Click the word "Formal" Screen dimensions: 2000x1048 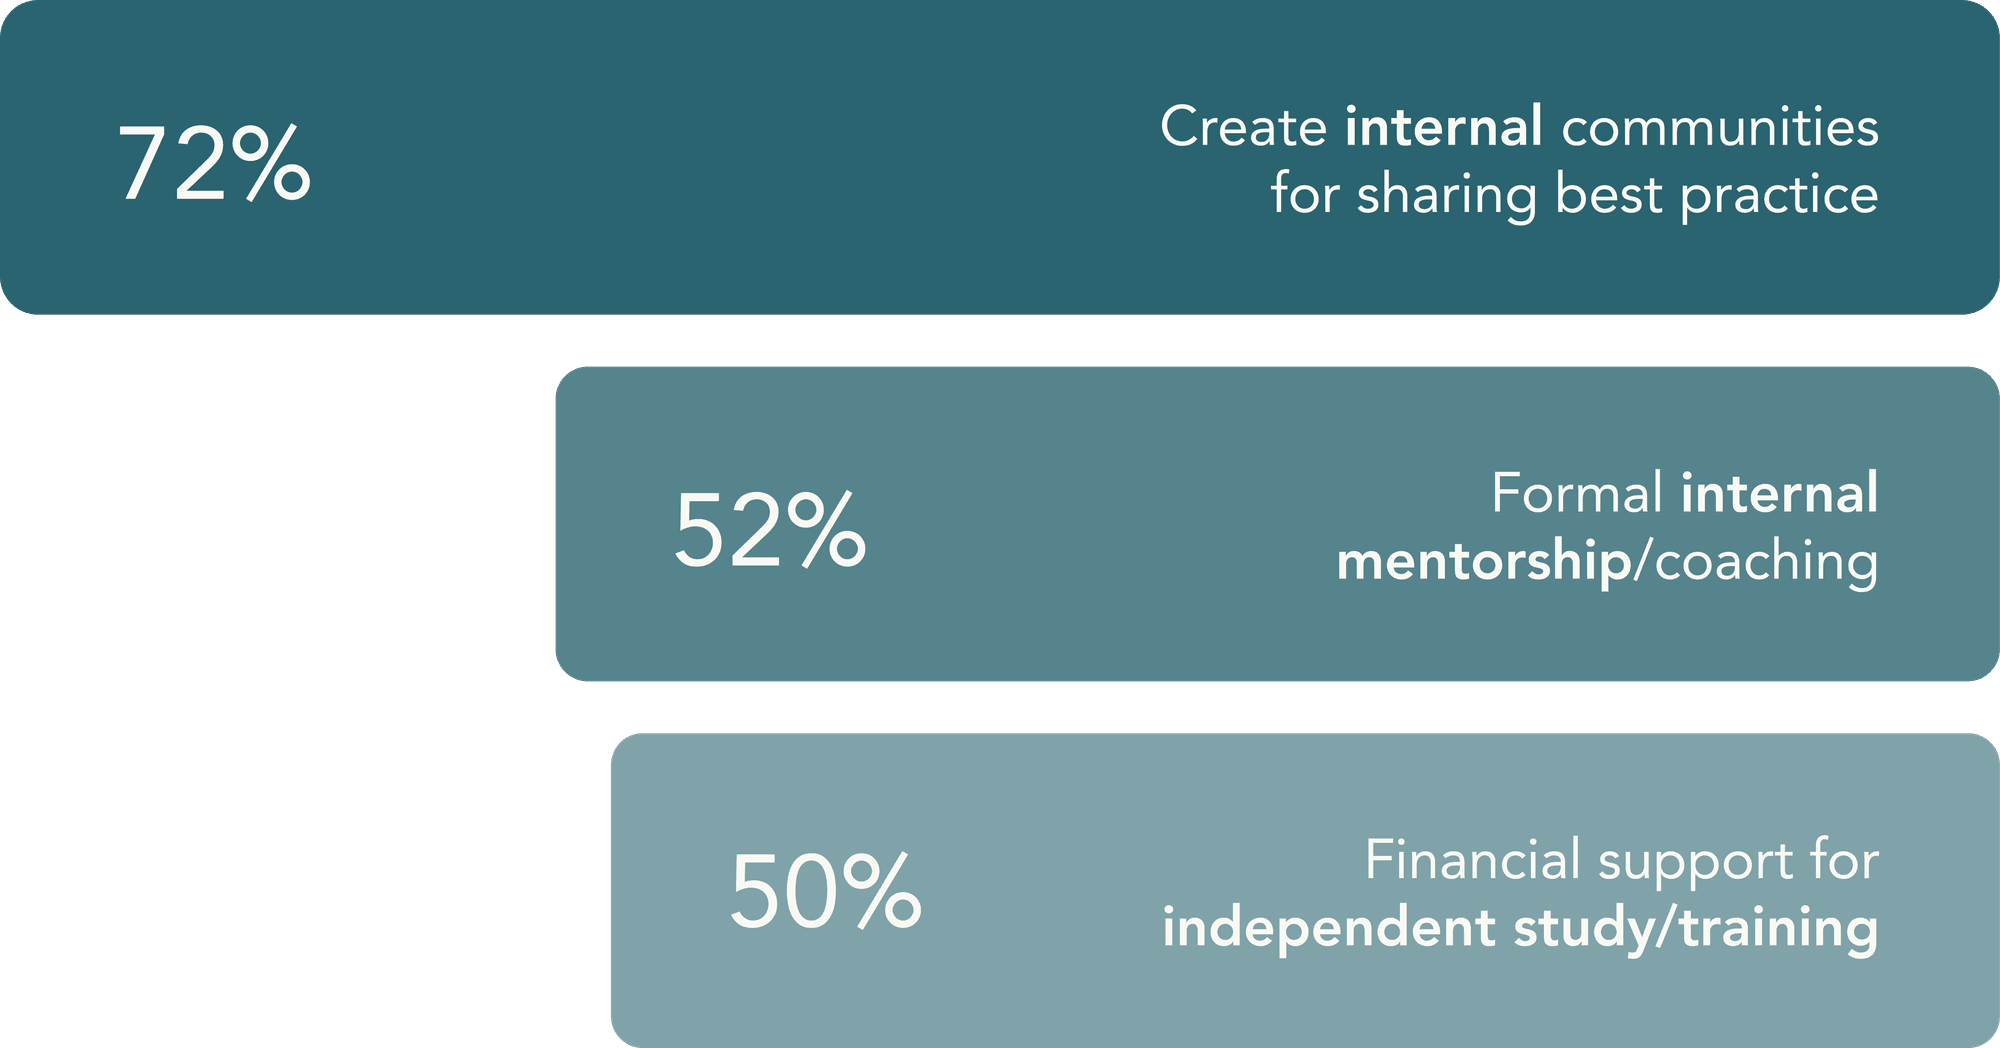(1577, 493)
